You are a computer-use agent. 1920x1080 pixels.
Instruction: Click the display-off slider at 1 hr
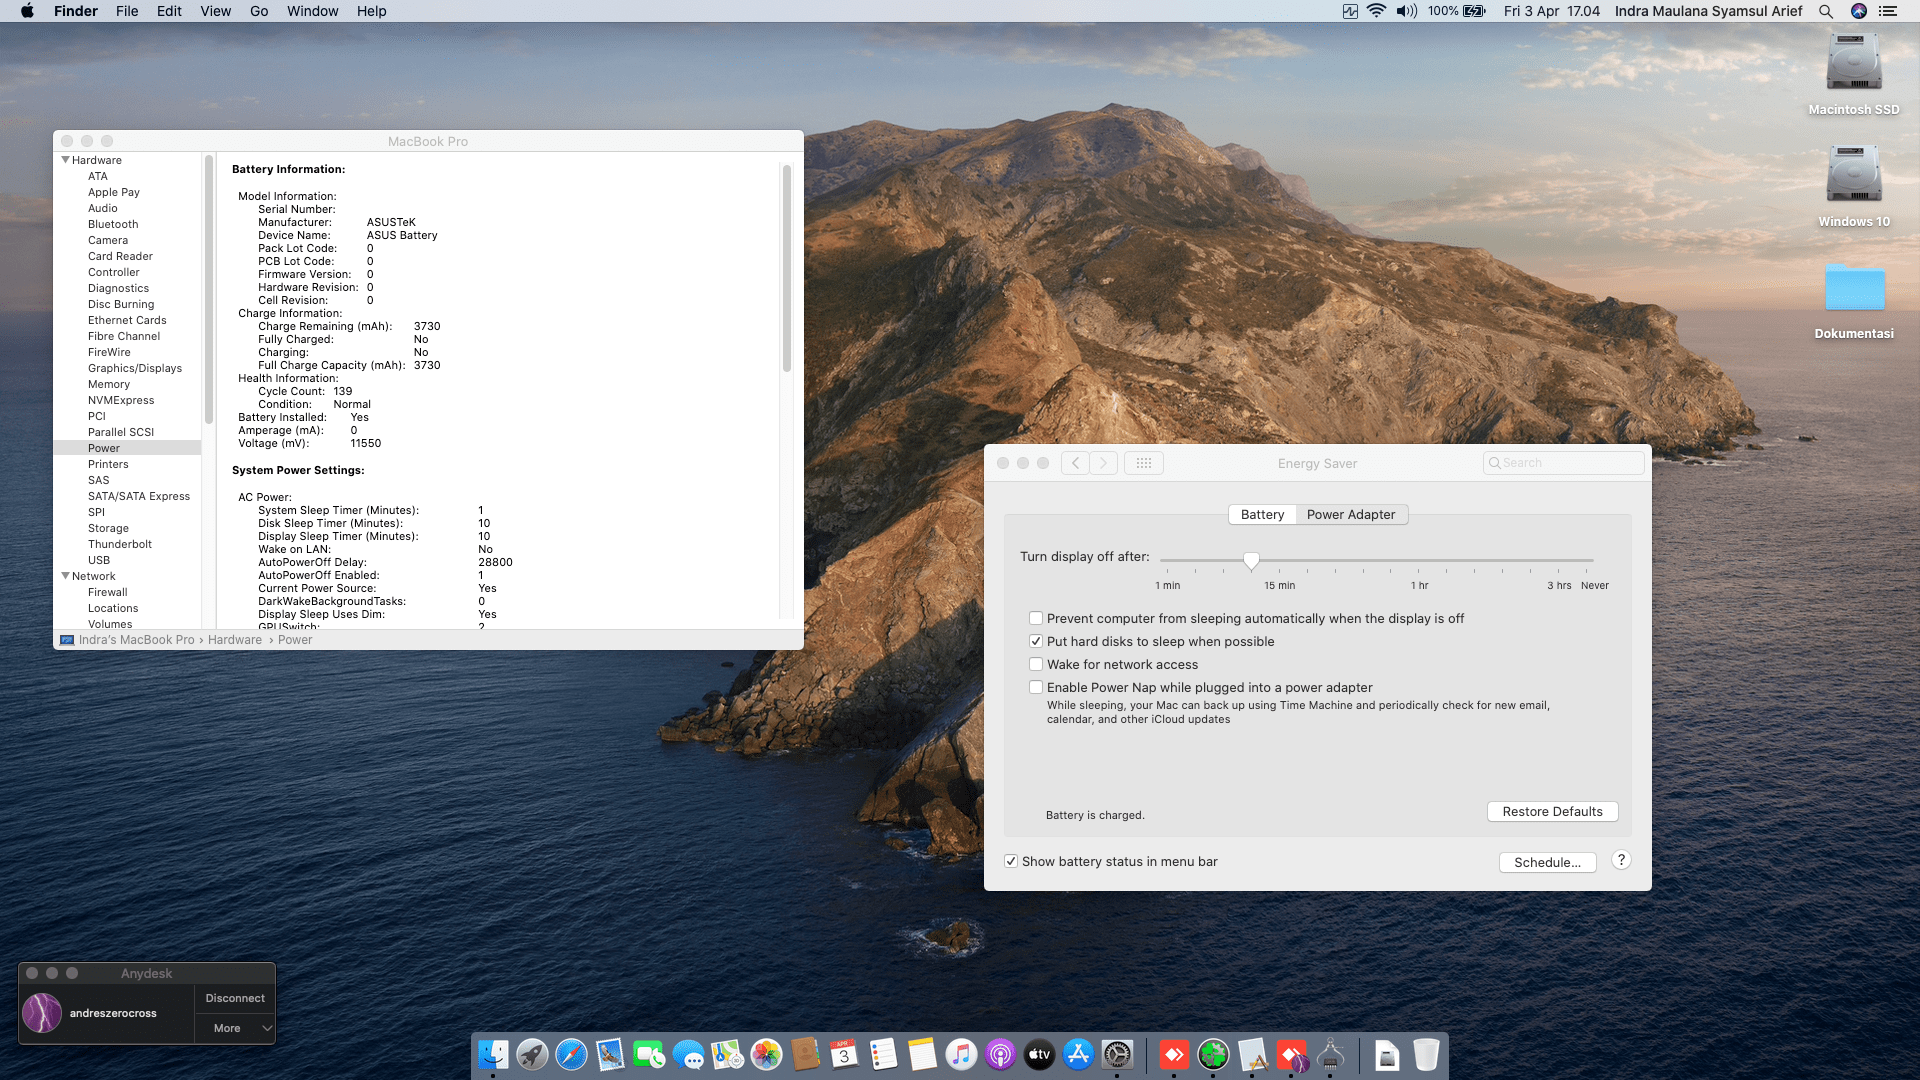1419,561
